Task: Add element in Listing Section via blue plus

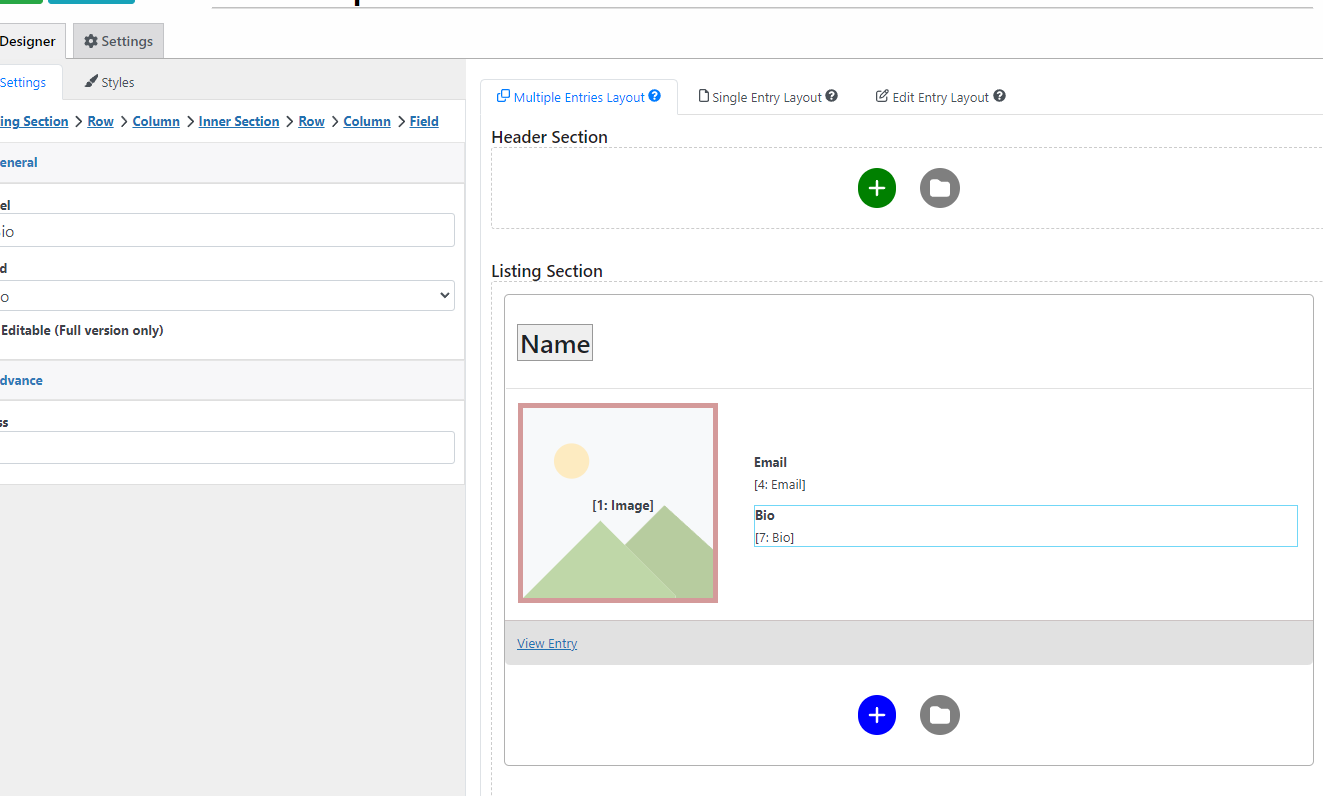Action: pos(877,715)
